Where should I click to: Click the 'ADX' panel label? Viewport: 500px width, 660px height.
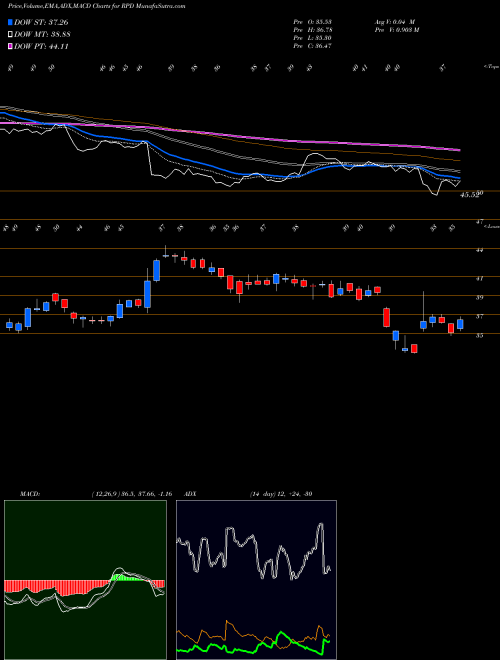(190, 494)
